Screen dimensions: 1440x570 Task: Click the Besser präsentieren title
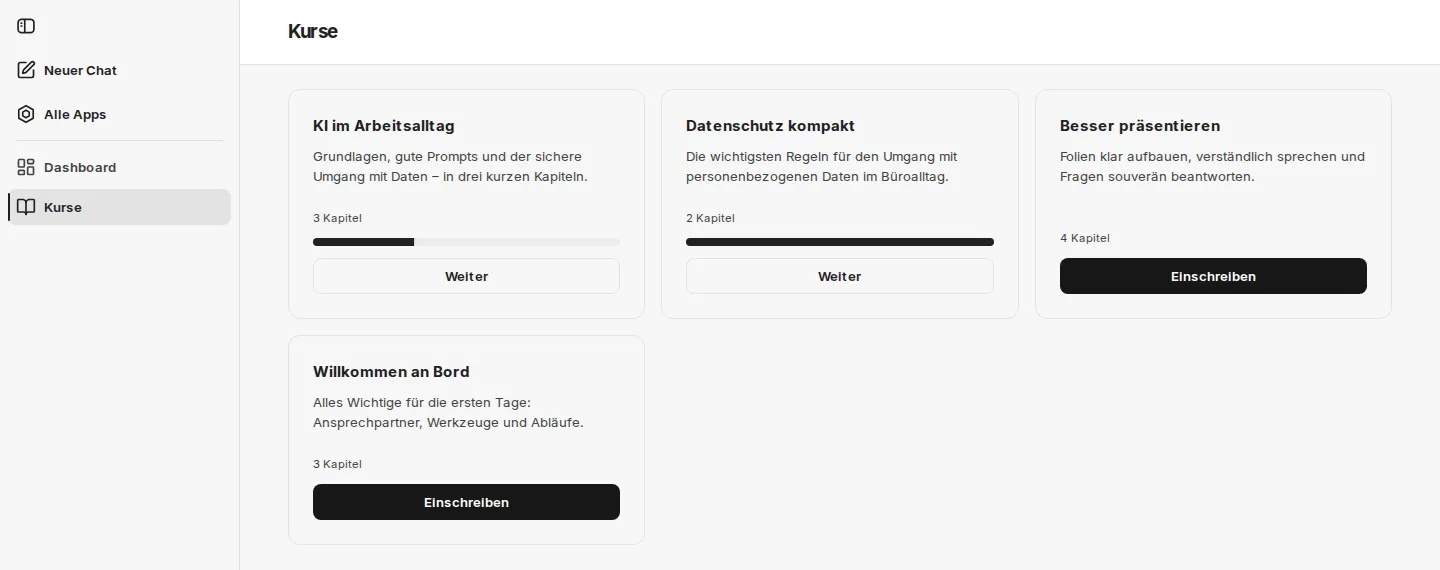point(1140,126)
